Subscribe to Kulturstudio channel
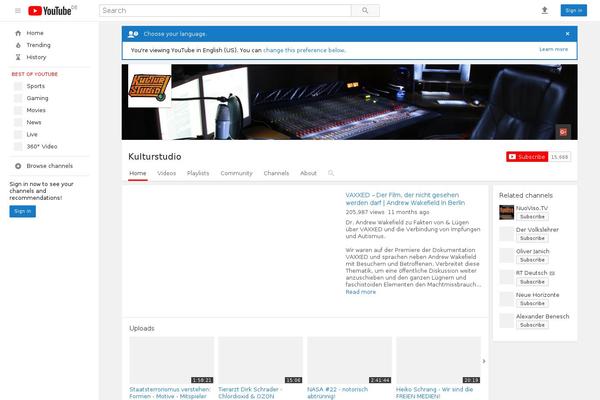Screen dimensions: 600x400 [x=527, y=157]
